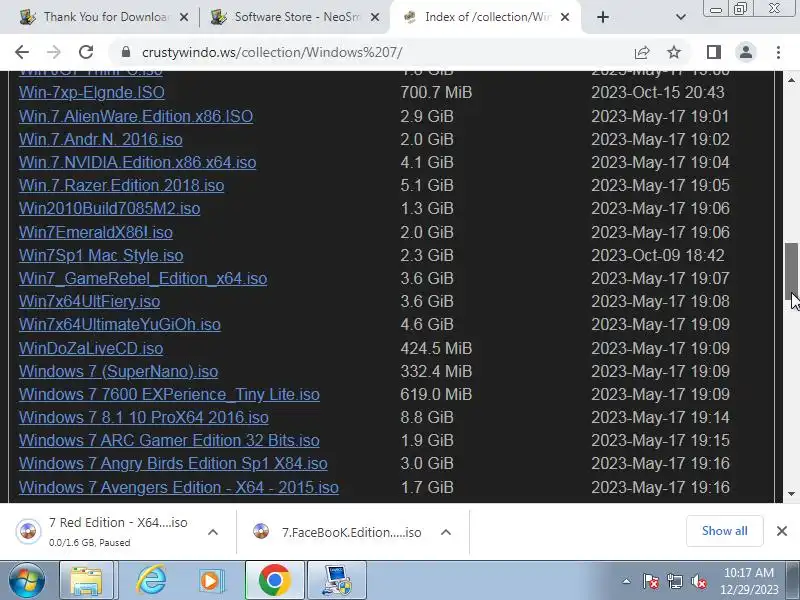Open the Windows Start menu
800x600 pixels.
click(26, 580)
